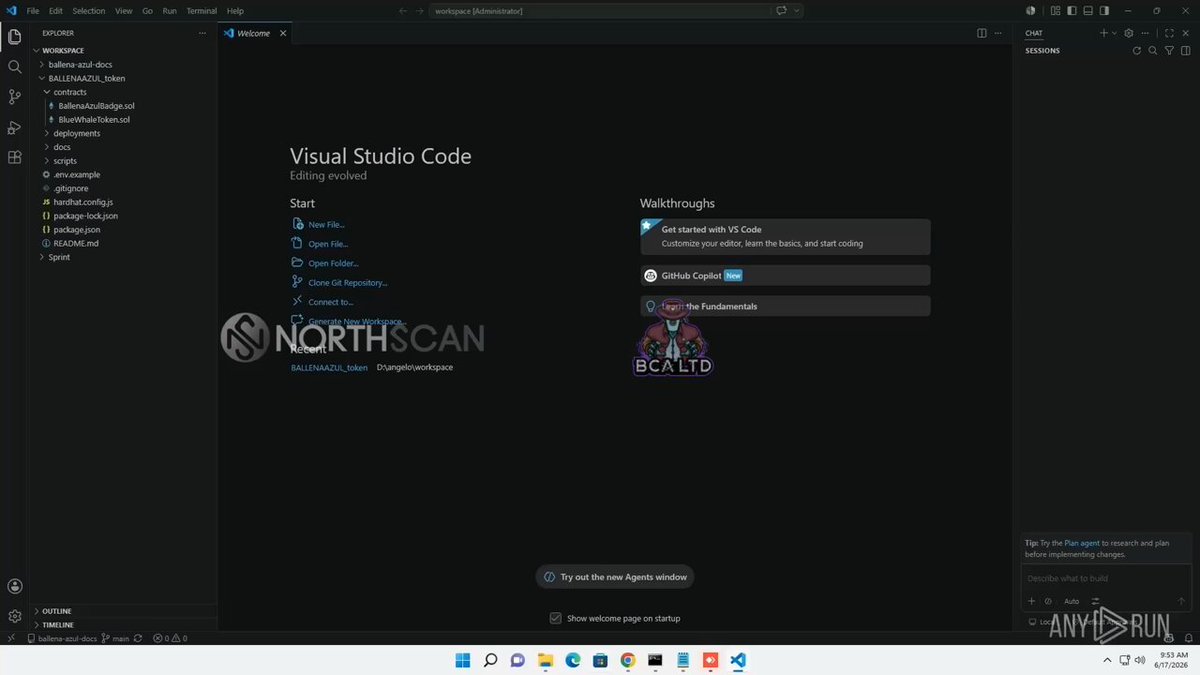Open the Extensions view
The width and height of the screenshot is (1200, 675).
pos(14,157)
